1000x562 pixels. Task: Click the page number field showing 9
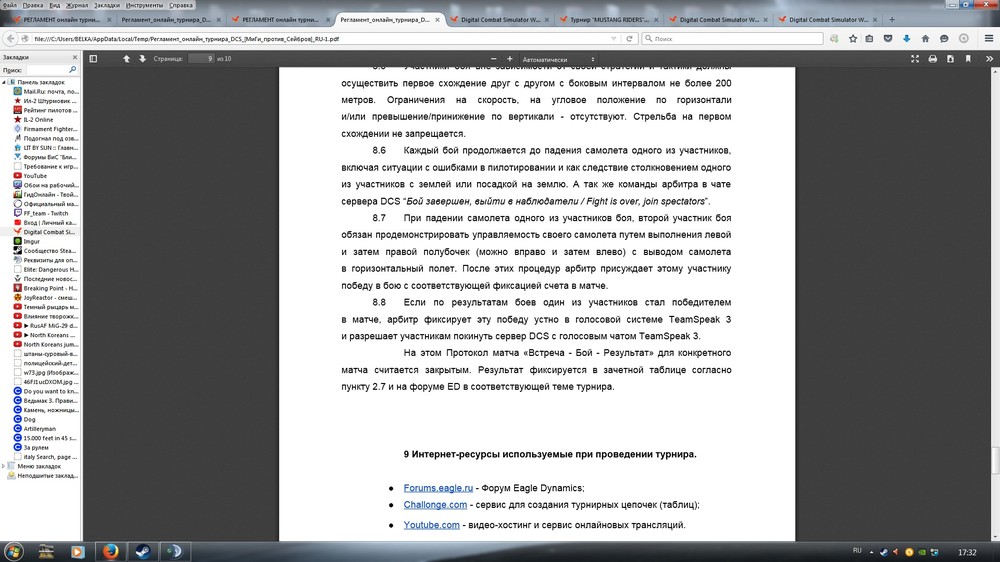pos(201,59)
